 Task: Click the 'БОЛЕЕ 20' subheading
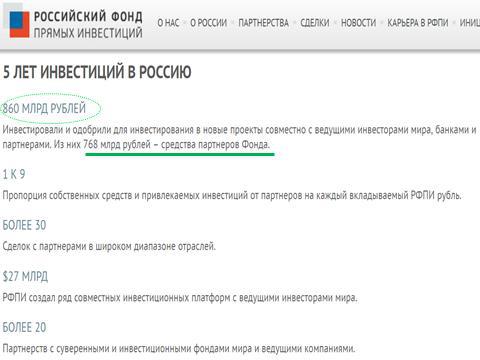[24, 327]
